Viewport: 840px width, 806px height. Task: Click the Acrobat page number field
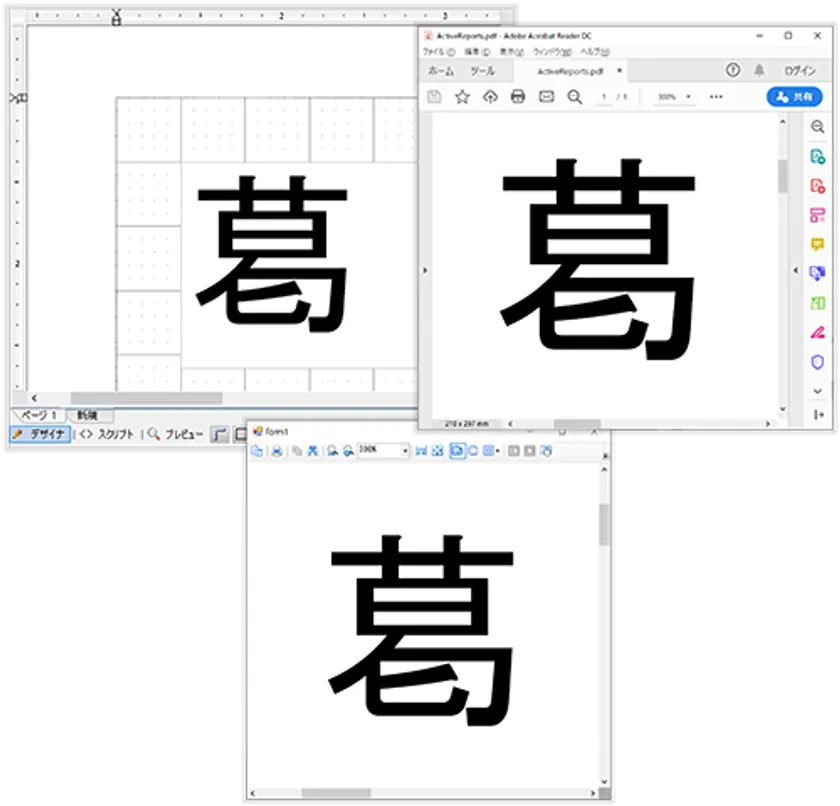tap(604, 97)
